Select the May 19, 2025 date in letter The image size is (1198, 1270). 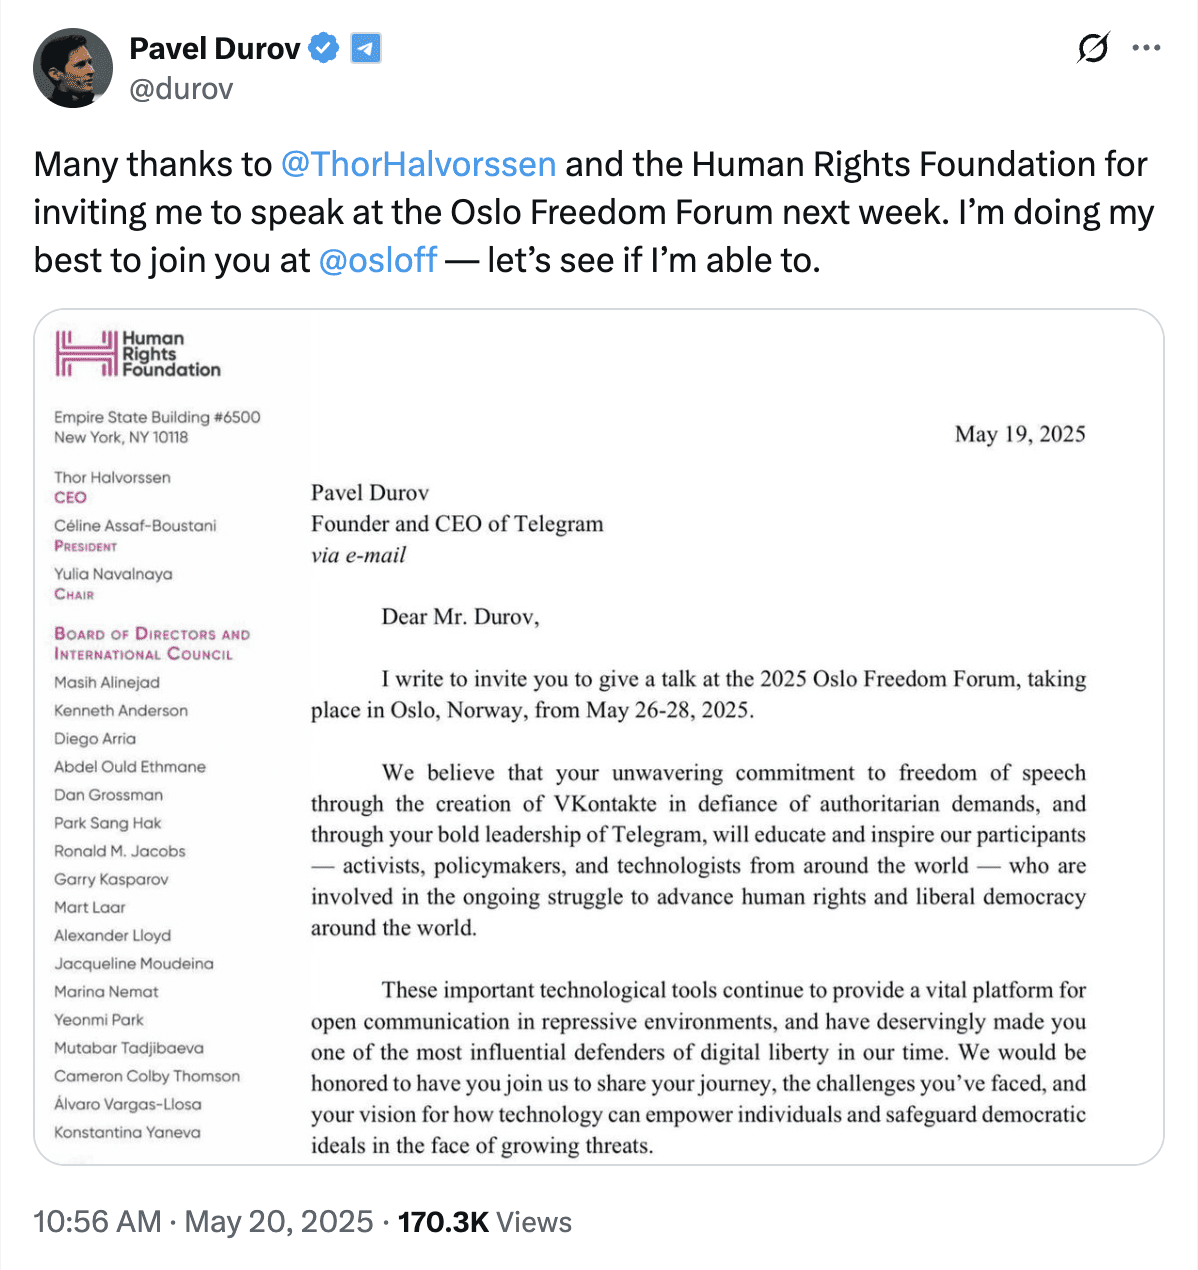1020,434
